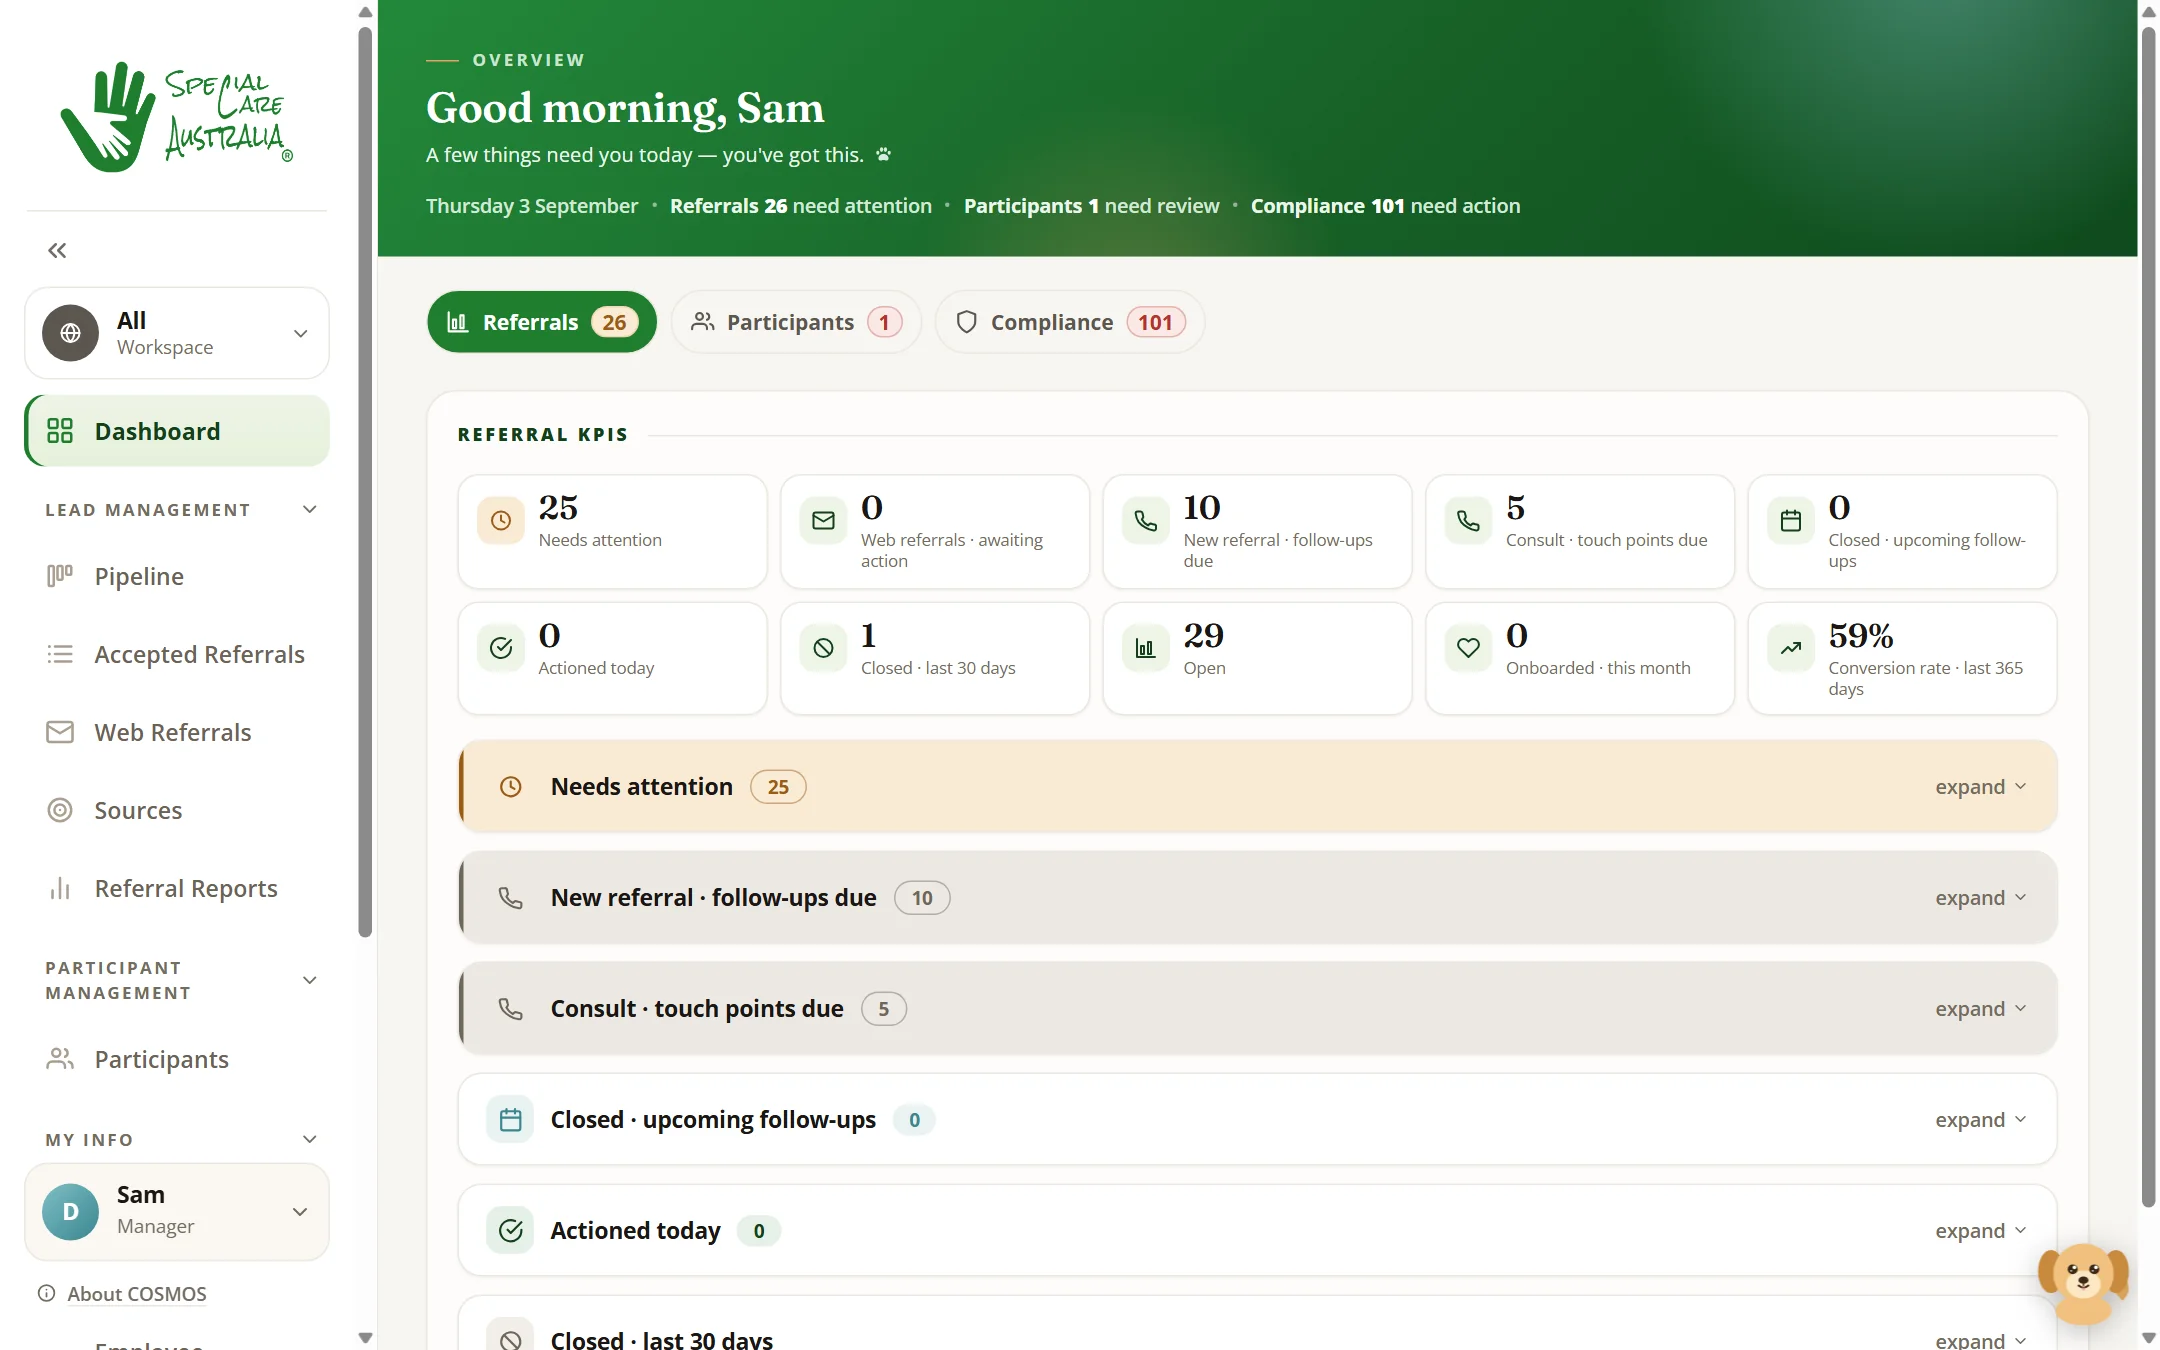
Task: Click trend arrow icon on Conversion rate card
Action: click(1791, 648)
